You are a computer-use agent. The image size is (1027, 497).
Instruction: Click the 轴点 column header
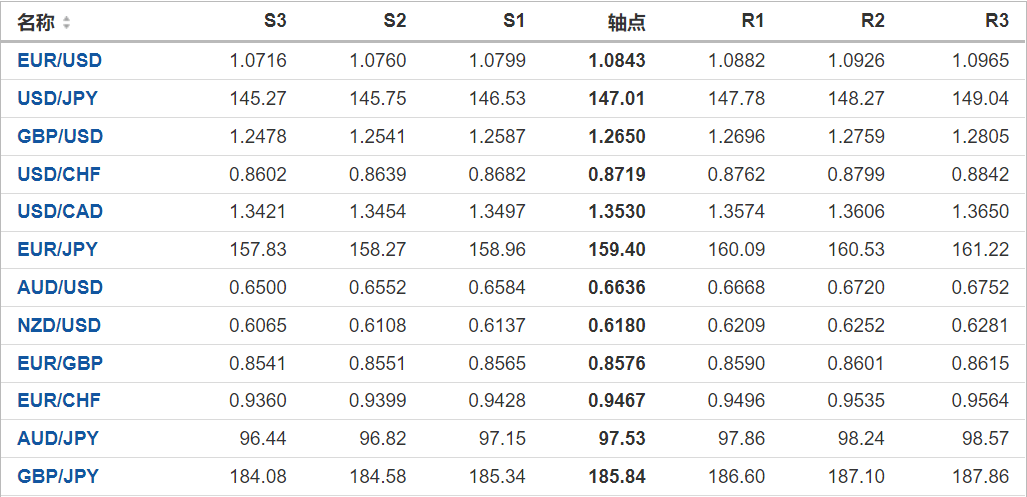click(x=626, y=22)
